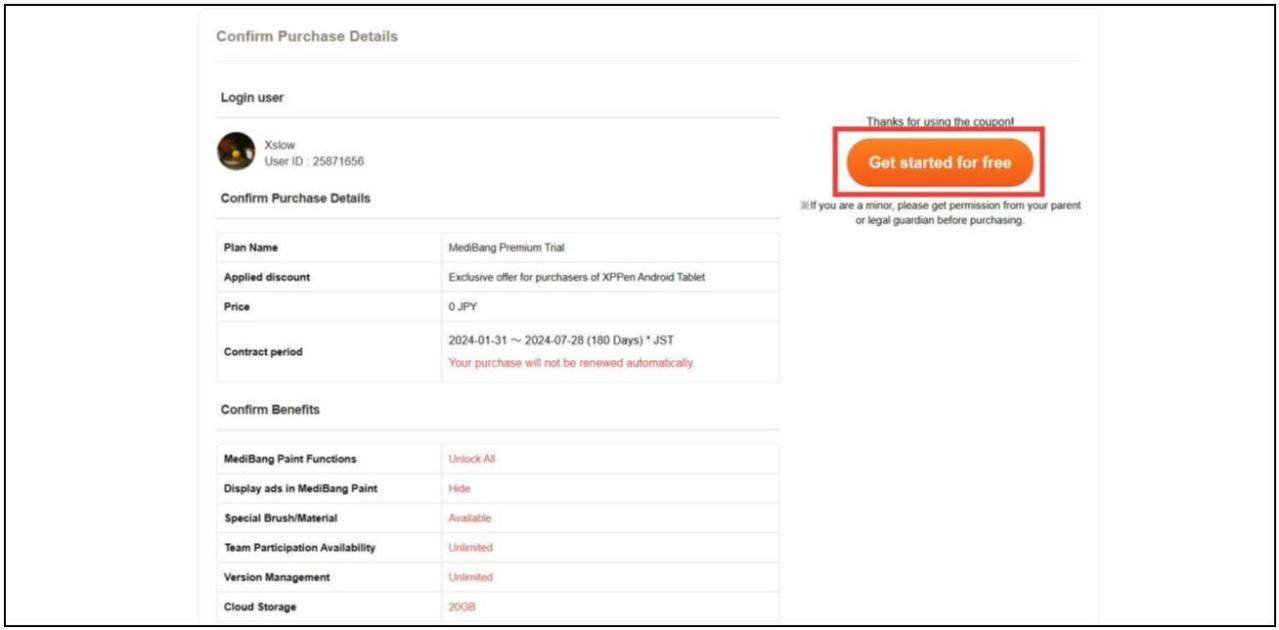Viewport: 1279px width, 630px height.
Task: Click the Thanks for using the coupon message
Action: [x=940, y=122]
